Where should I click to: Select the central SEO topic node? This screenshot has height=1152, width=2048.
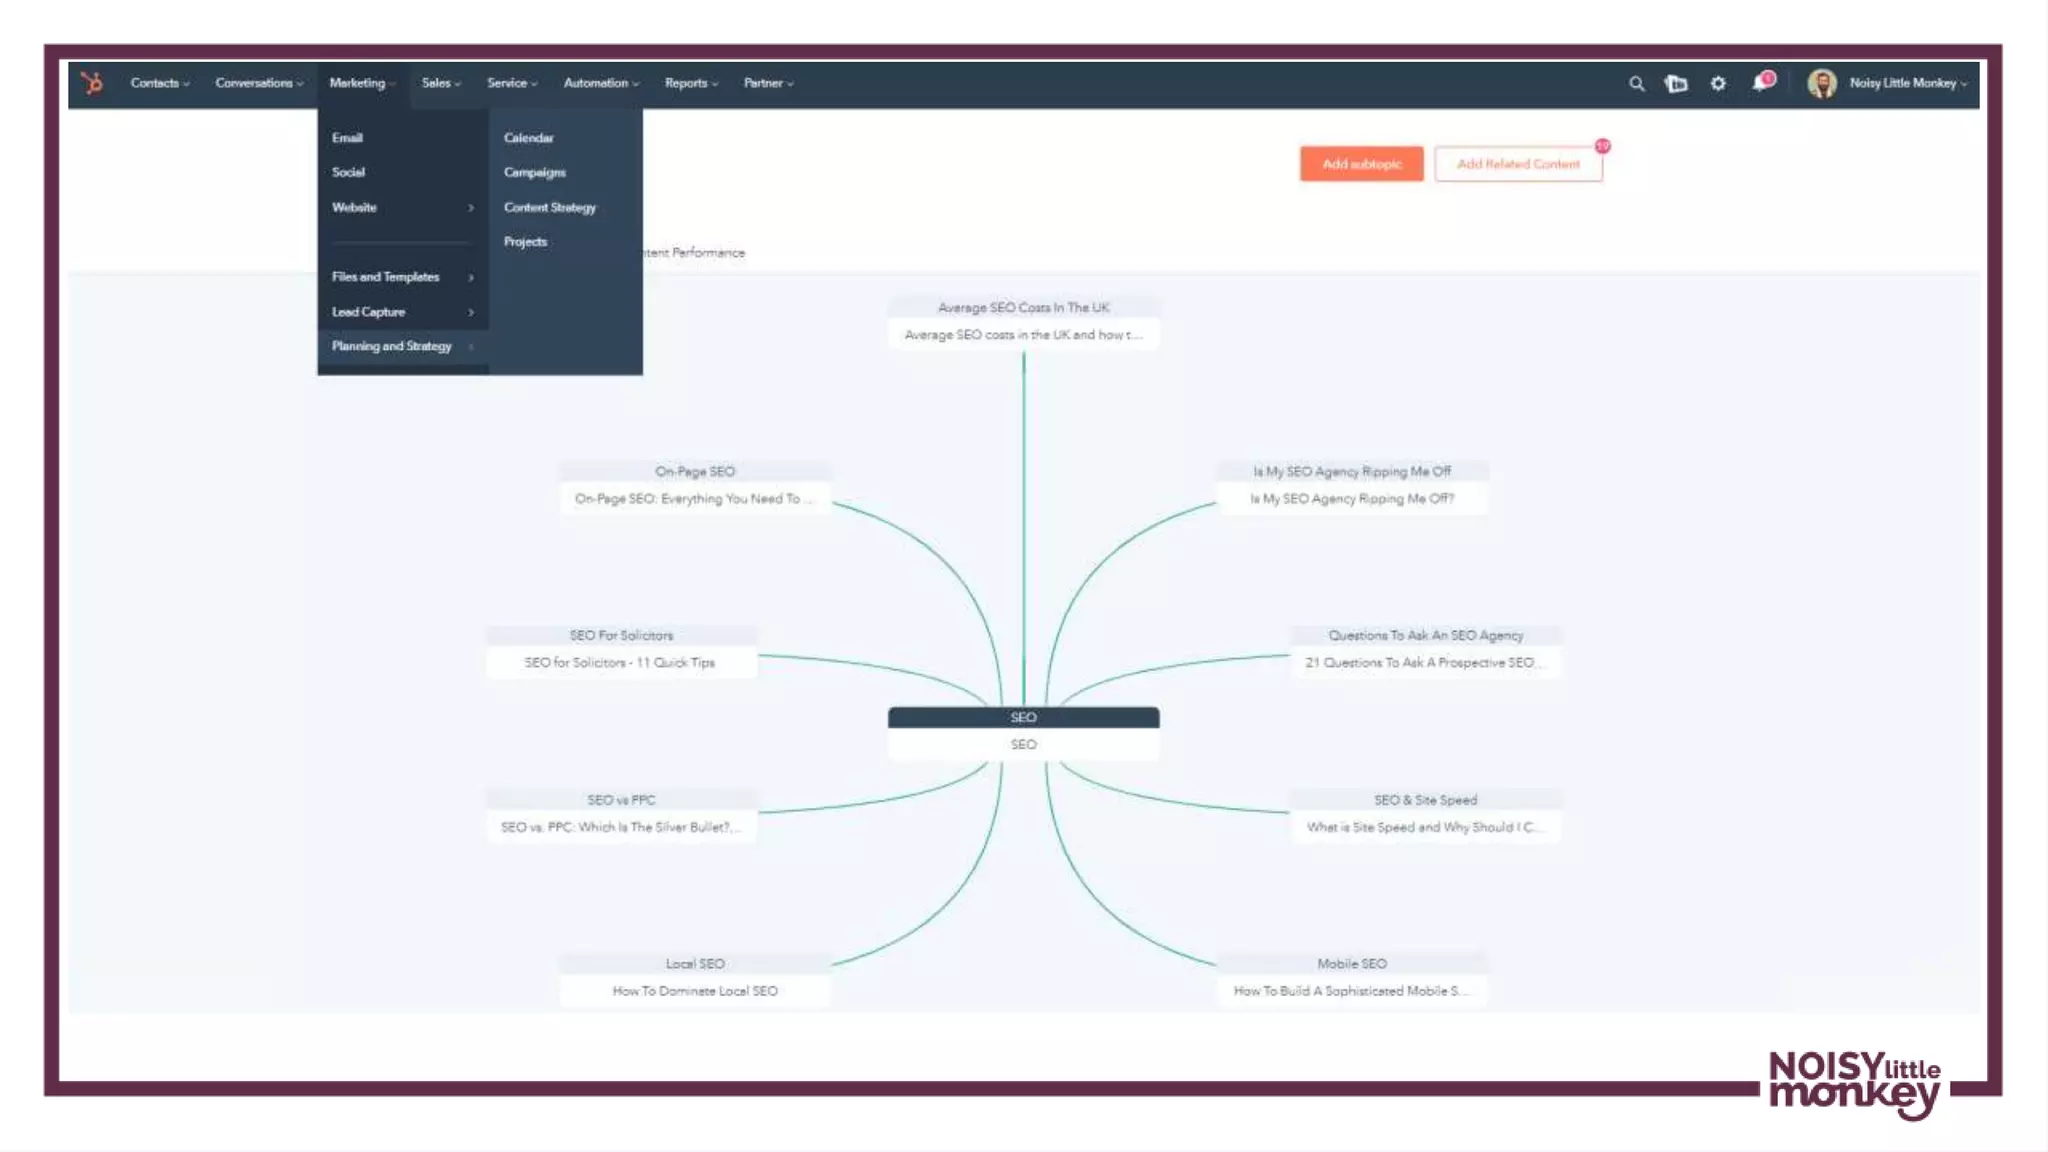[x=1023, y=731]
